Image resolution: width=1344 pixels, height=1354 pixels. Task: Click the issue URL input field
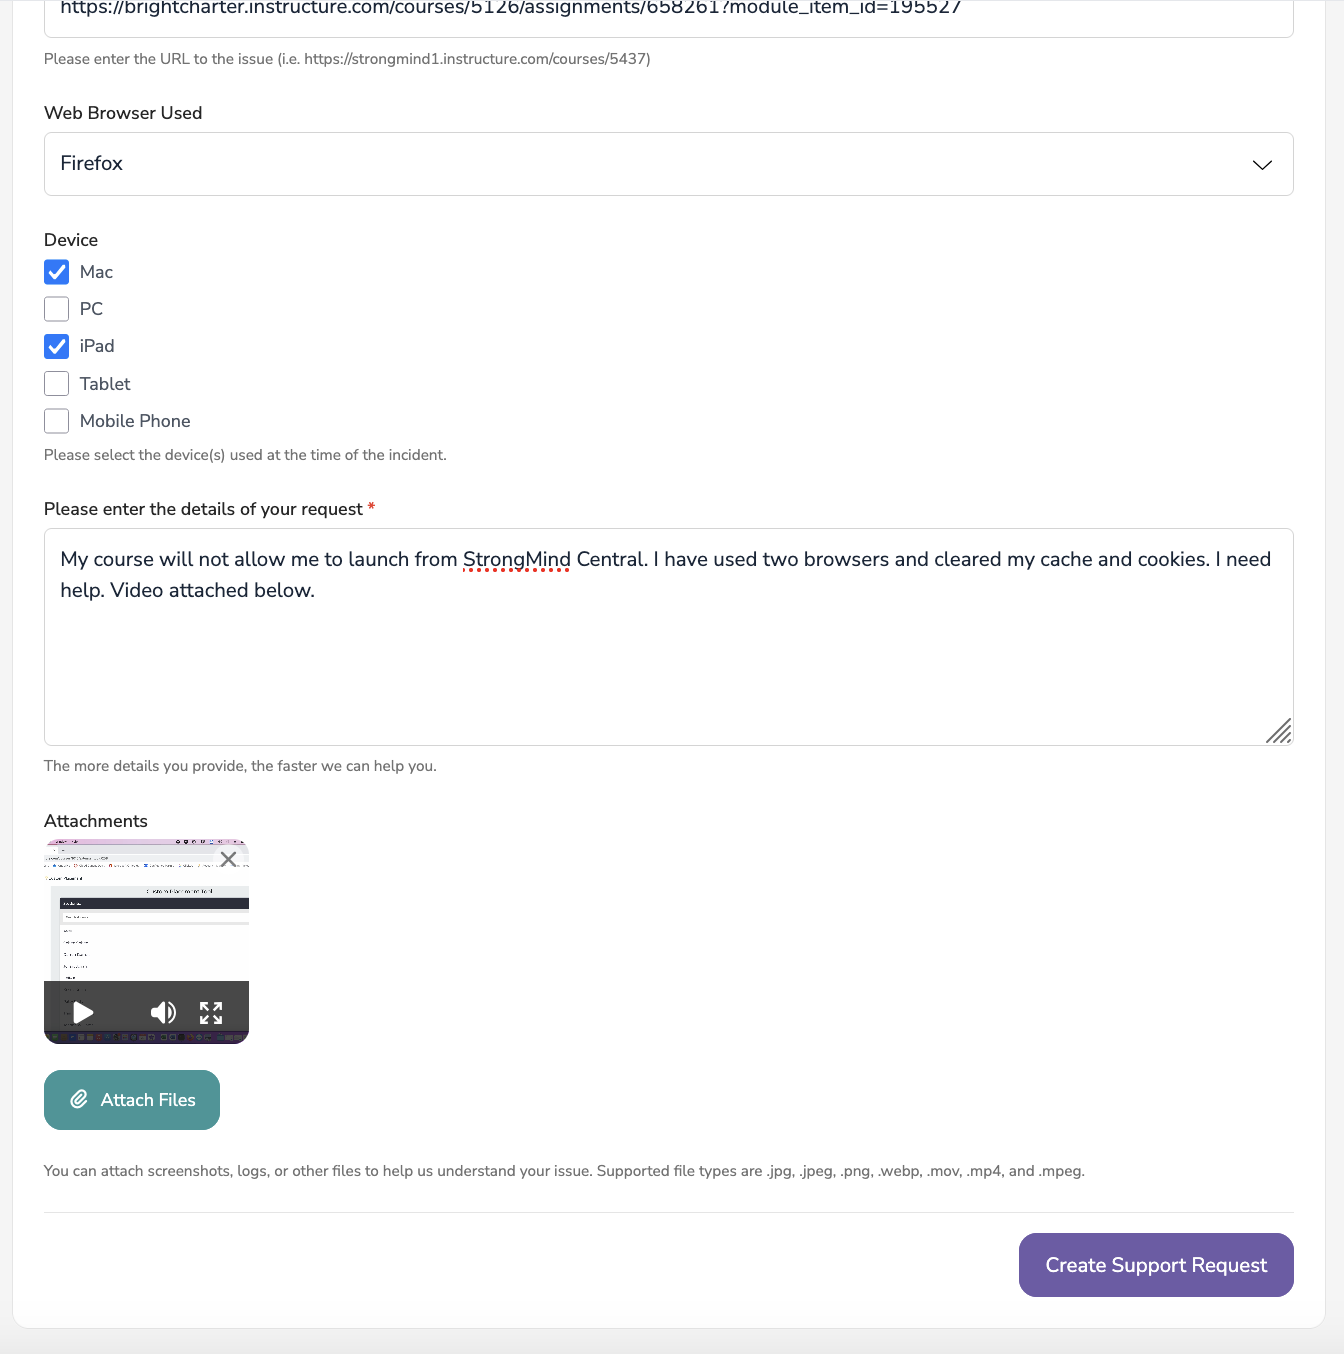pos(668,10)
